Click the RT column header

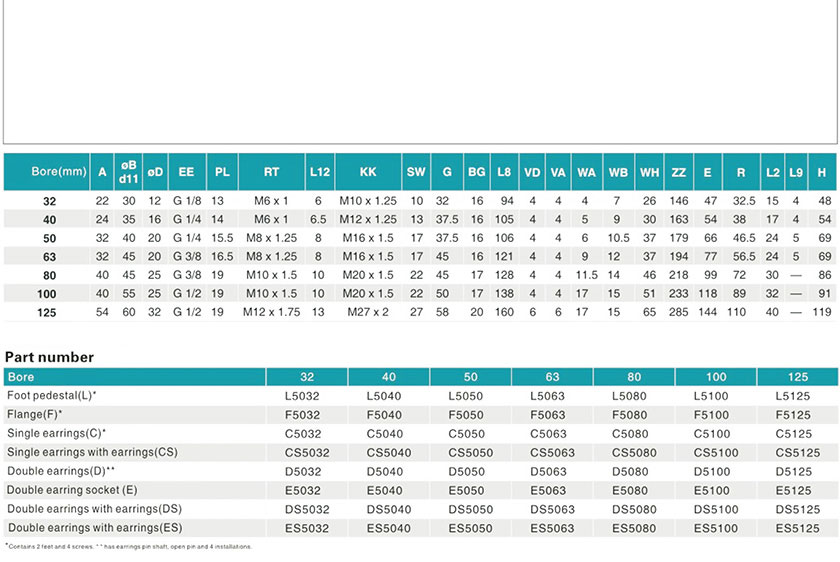point(271,172)
